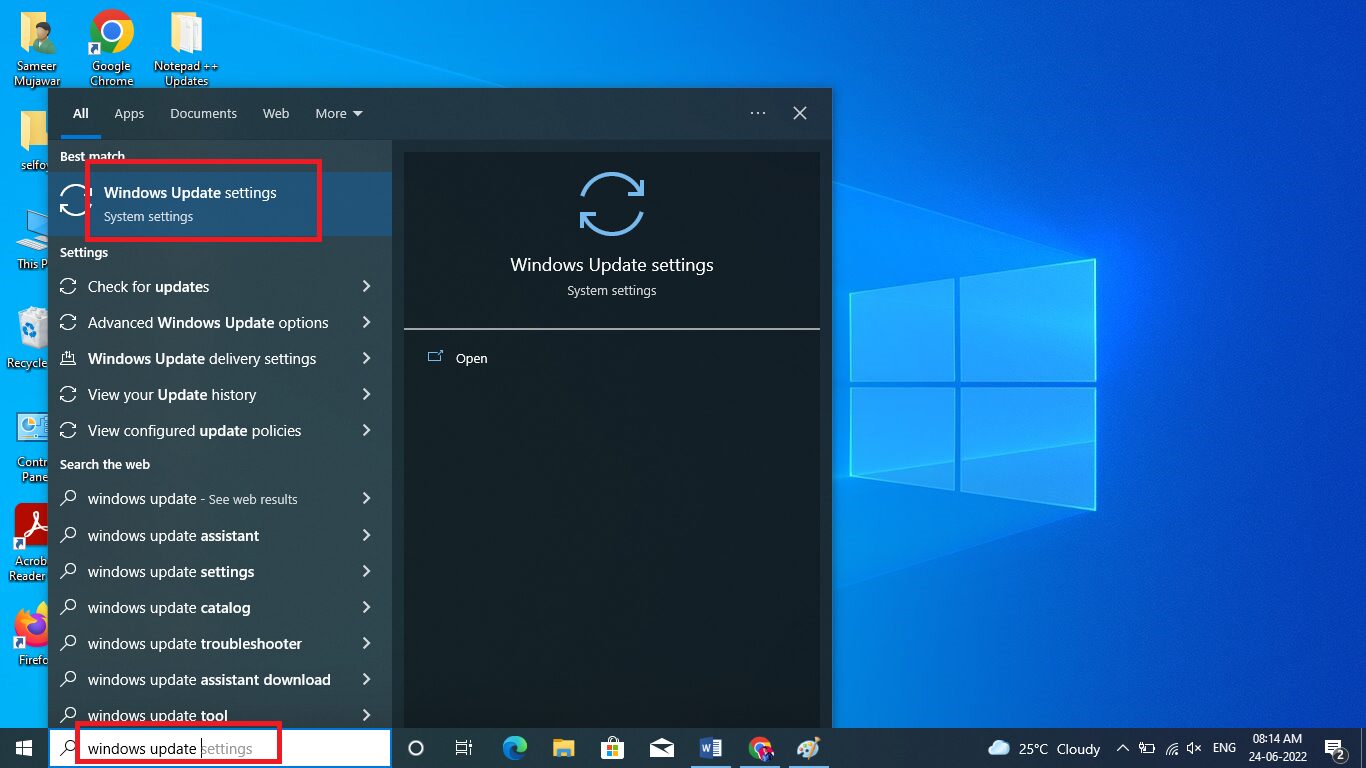
Task: Click ENG language indicator
Action: click(1224, 748)
